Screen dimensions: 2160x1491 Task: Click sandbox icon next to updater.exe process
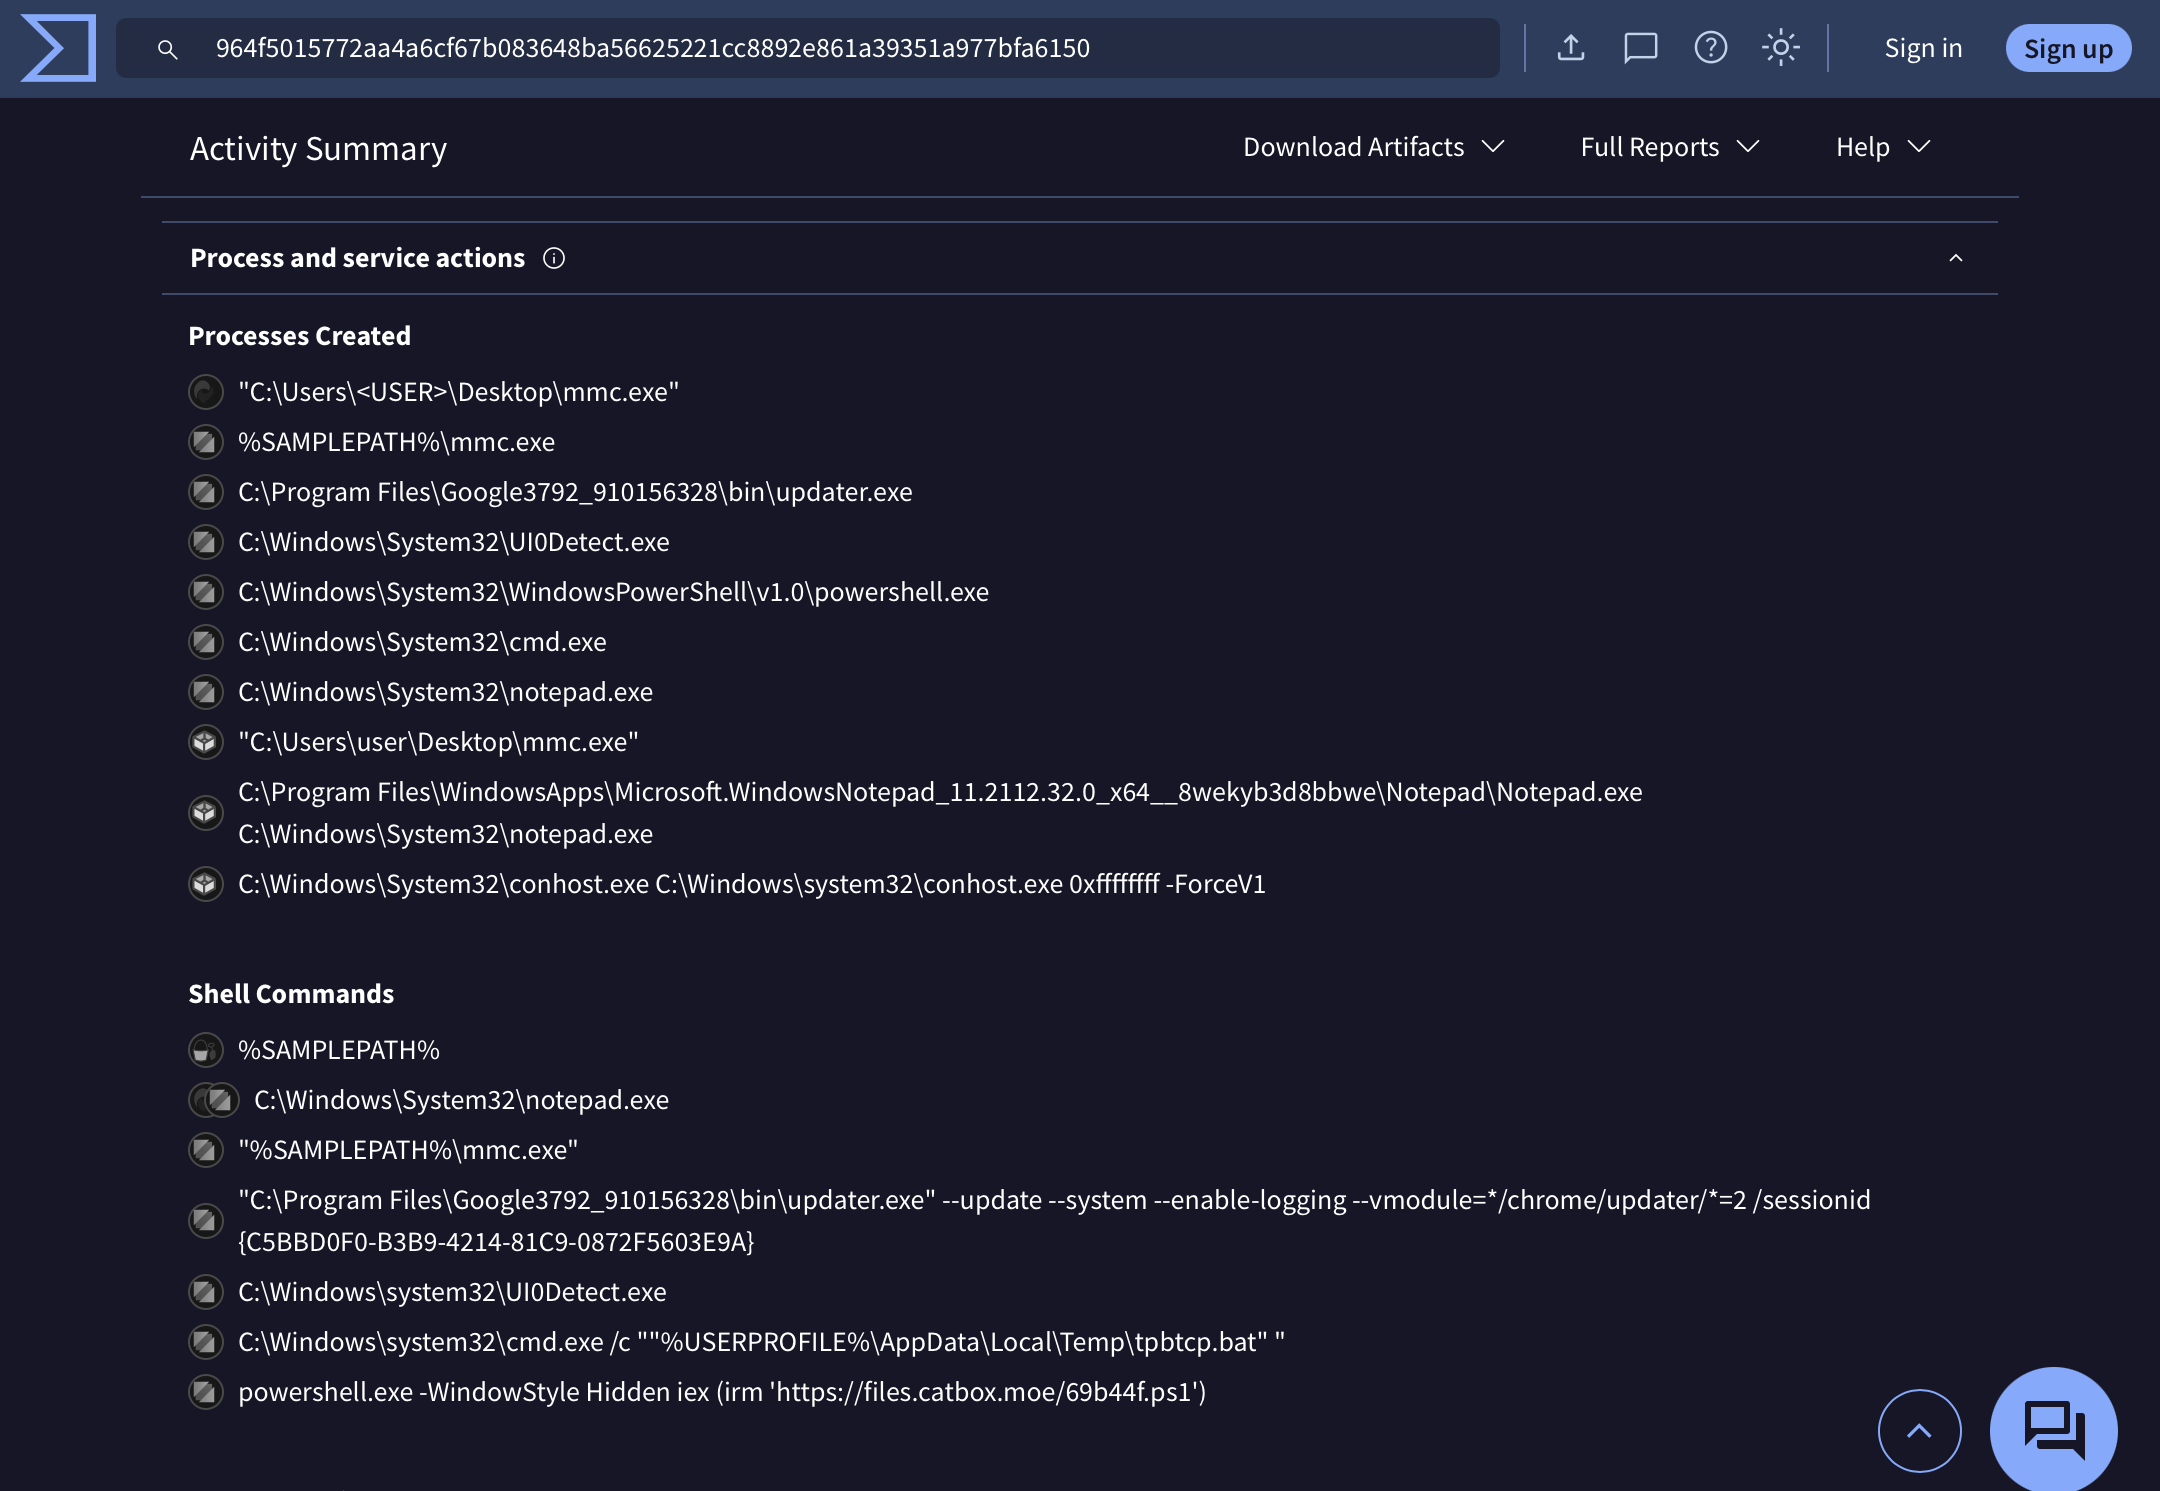[x=206, y=492]
